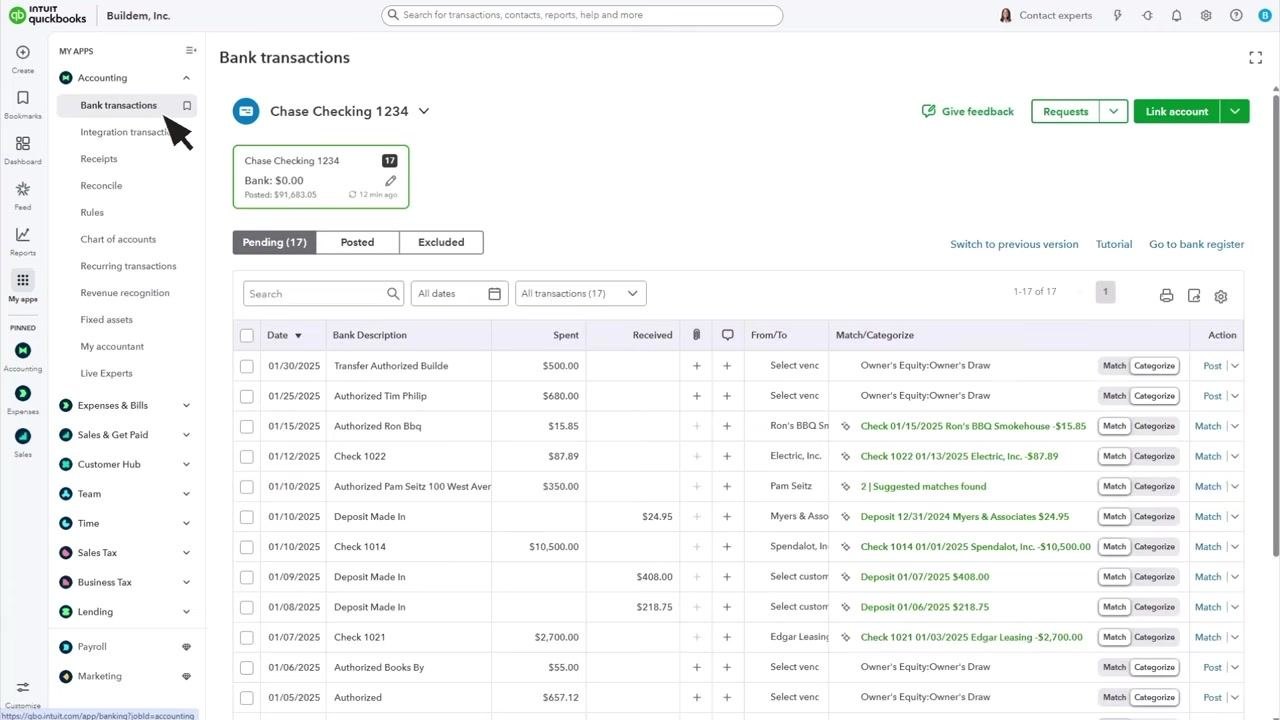Collapse the My Apps sidebar menu
The width and height of the screenshot is (1280, 720).
pyautogui.click(x=191, y=51)
